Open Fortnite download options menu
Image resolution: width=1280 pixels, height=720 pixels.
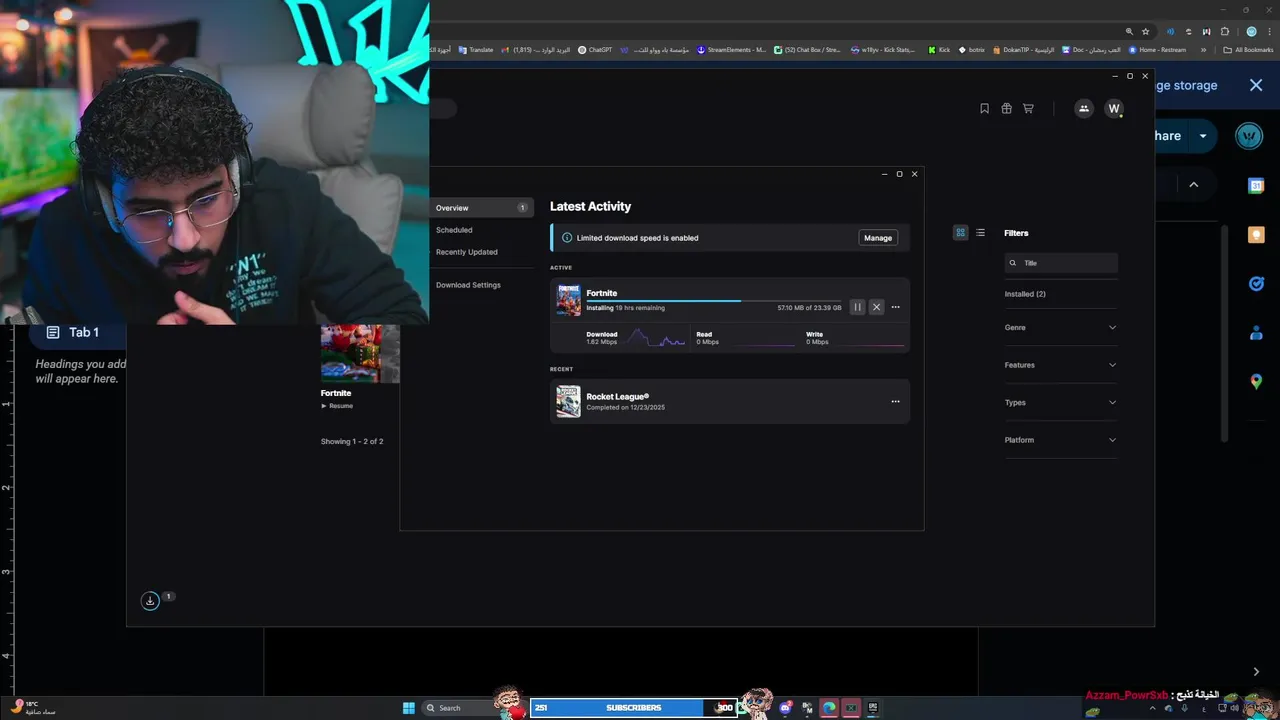pyautogui.click(x=895, y=307)
